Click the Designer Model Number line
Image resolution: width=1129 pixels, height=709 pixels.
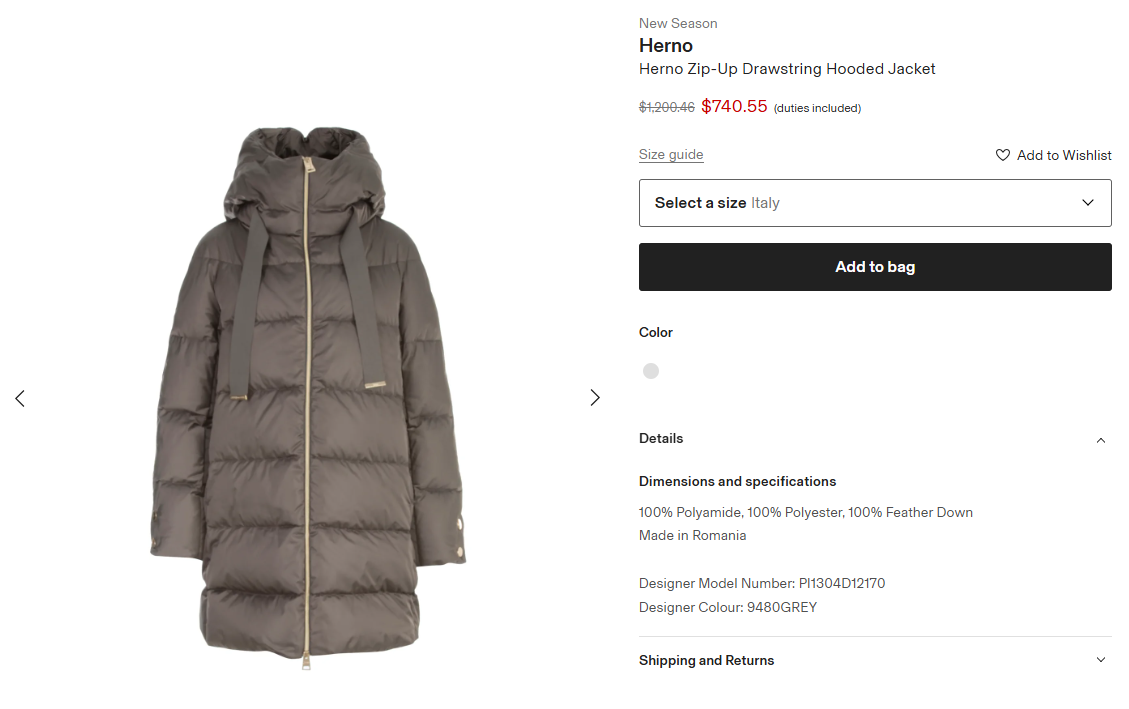pos(761,583)
